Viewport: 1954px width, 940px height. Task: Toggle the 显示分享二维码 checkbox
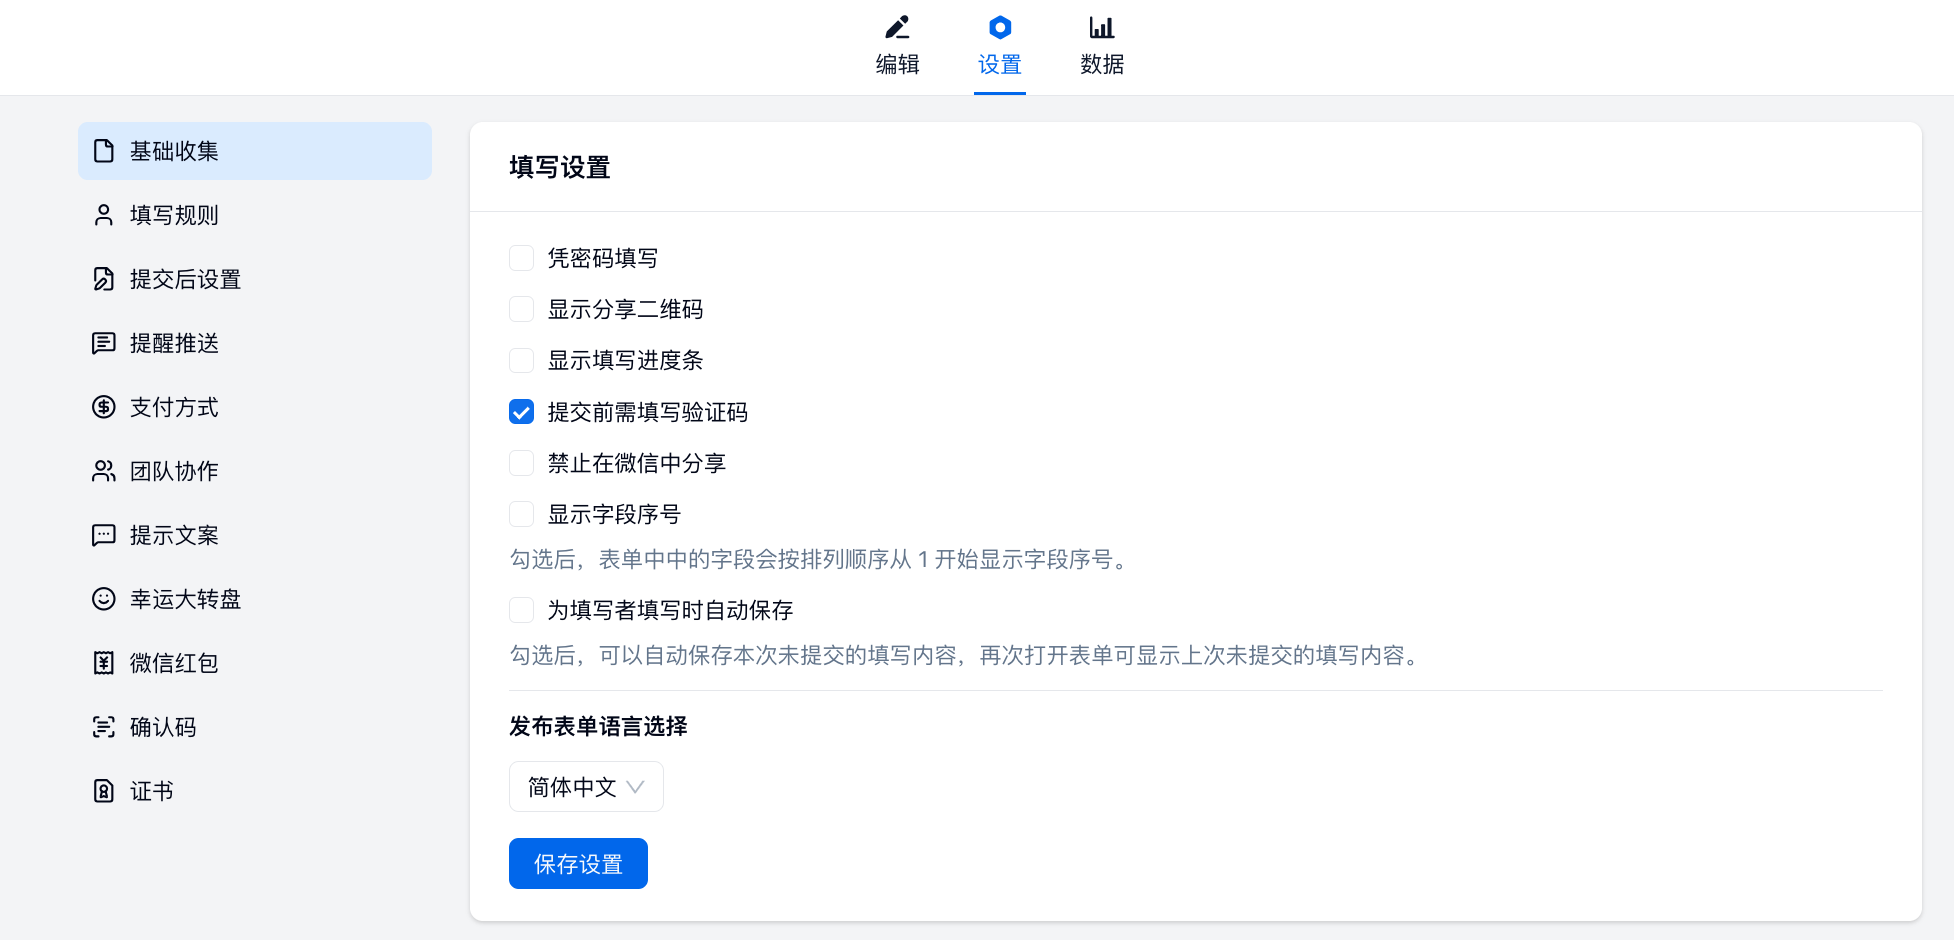point(522,309)
